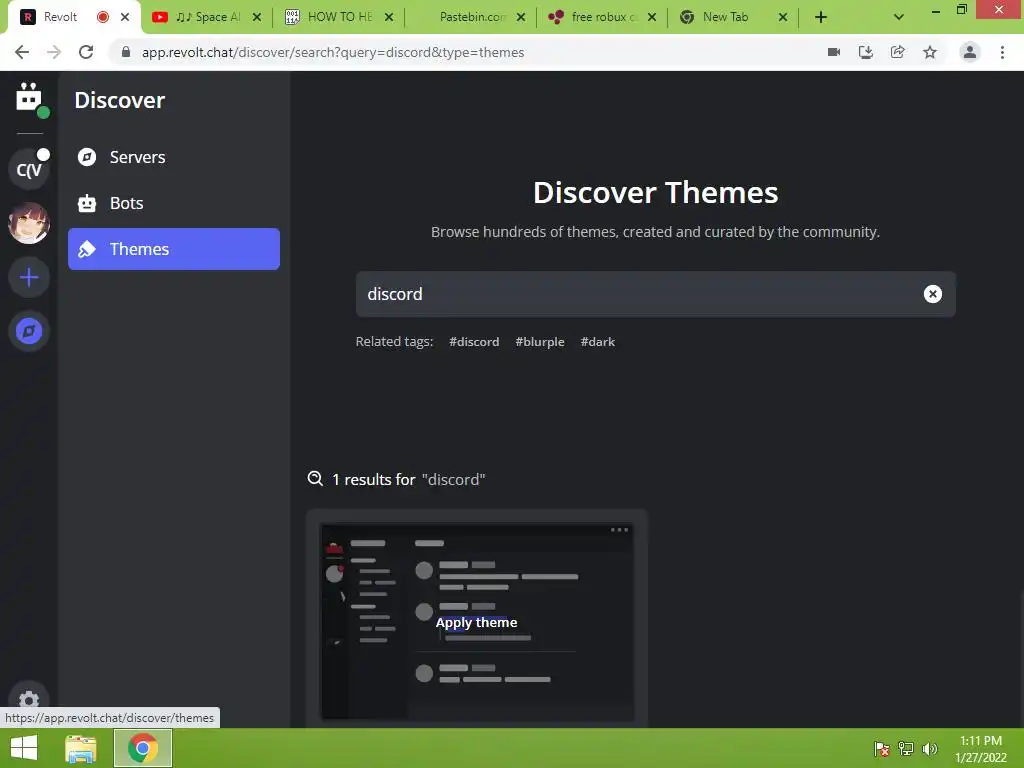Share this page icon
The height and width of the screenshot is (768, 1024).
click(898, 52)
